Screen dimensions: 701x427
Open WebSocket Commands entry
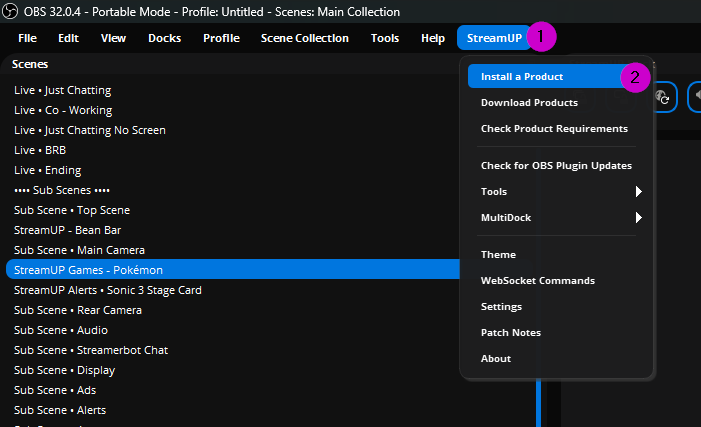click(x=537, y=281)
